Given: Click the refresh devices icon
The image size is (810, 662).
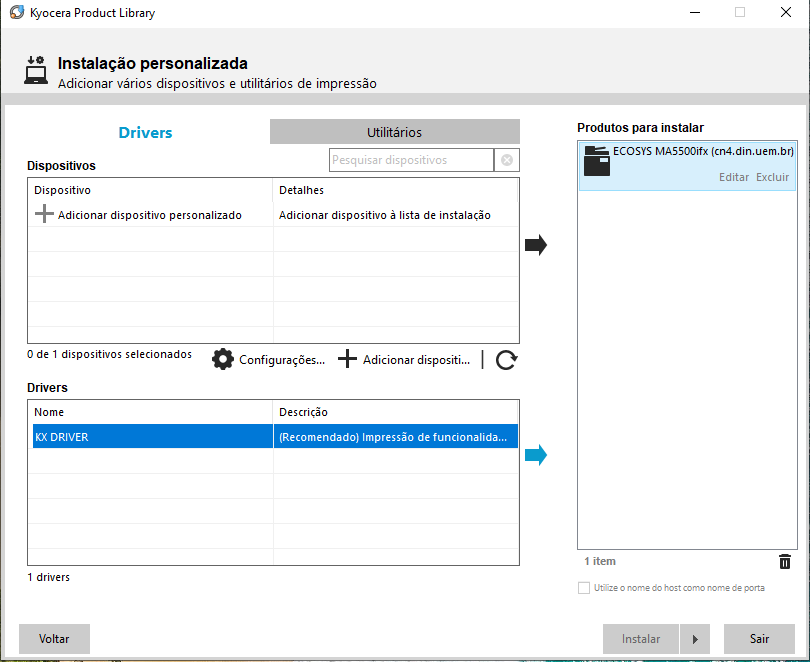Looking at the screenshot, I should [506, 360].
